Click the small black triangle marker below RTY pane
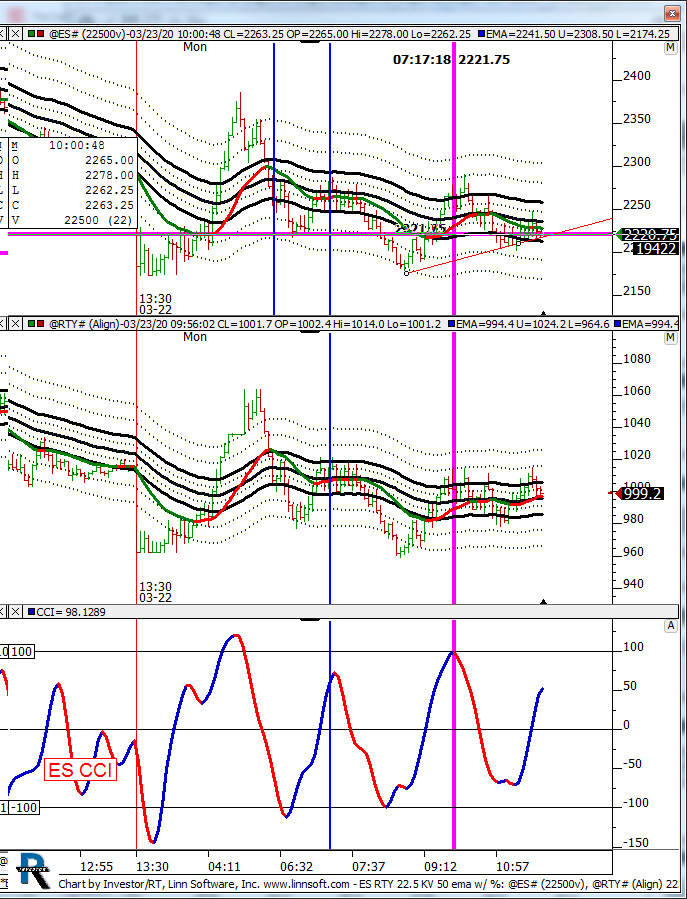This screenshot has width=687, height=899. (x=543, y=602)
